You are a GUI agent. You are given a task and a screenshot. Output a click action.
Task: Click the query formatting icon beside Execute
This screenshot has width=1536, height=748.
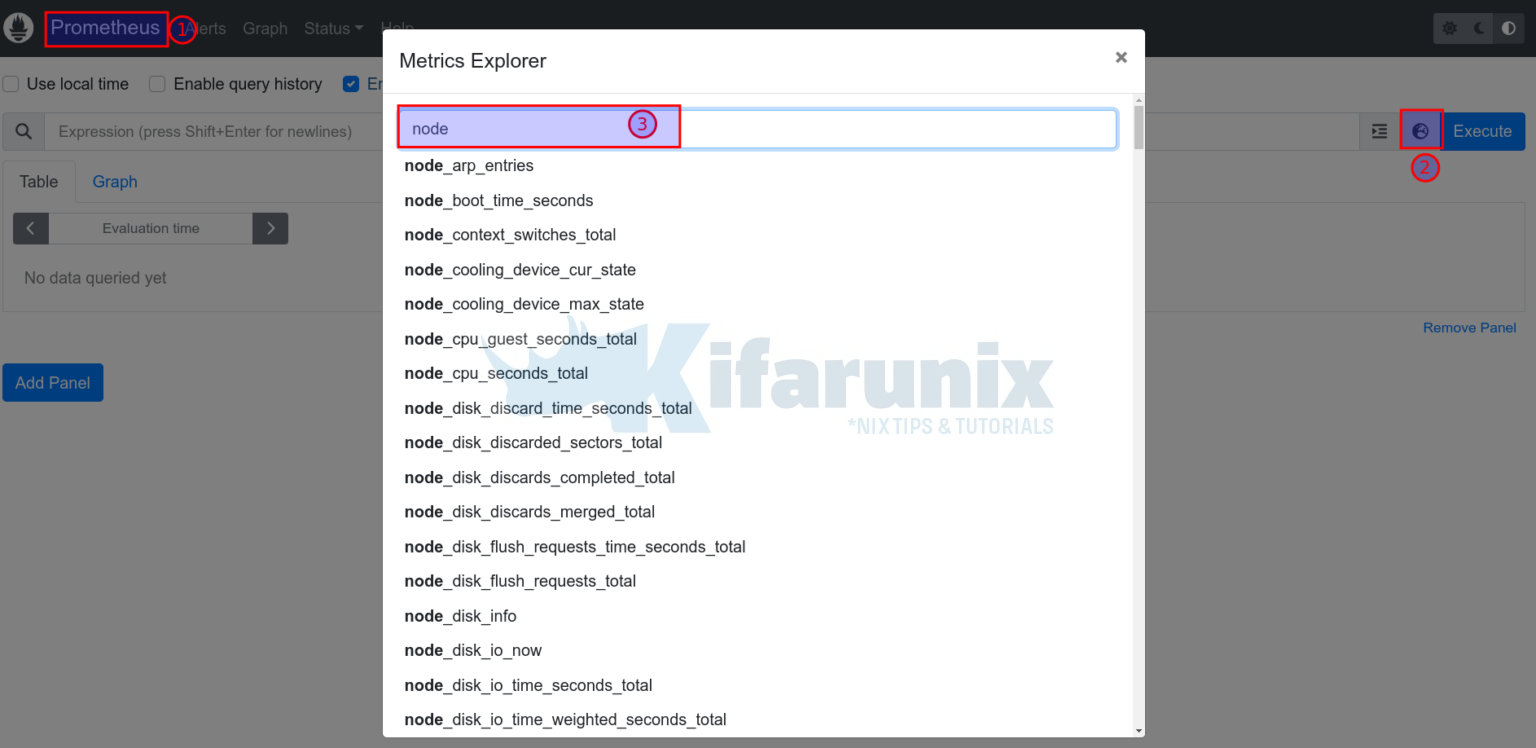coord(1379,131)
